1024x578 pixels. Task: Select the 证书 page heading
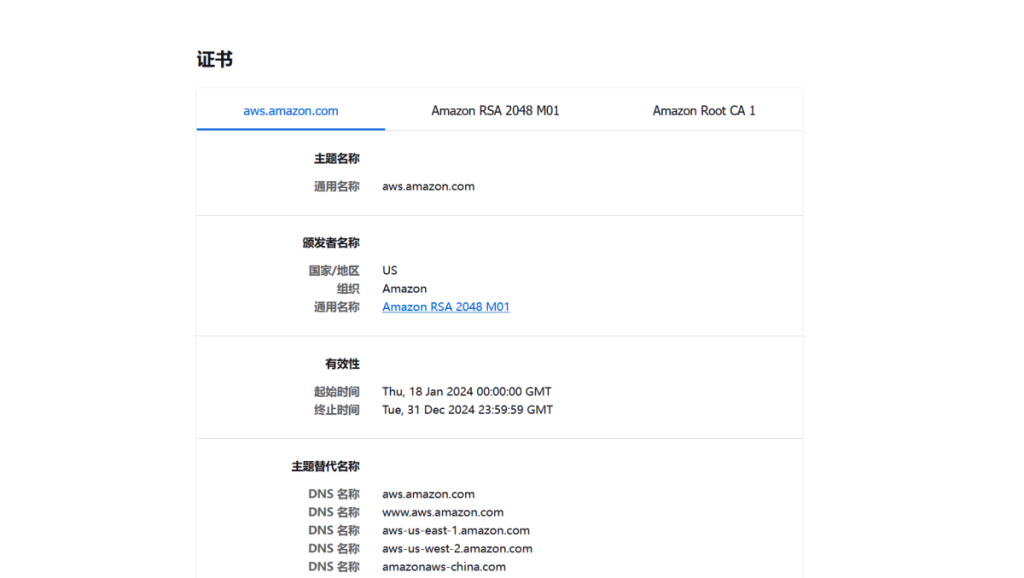[x=215, y=59]
